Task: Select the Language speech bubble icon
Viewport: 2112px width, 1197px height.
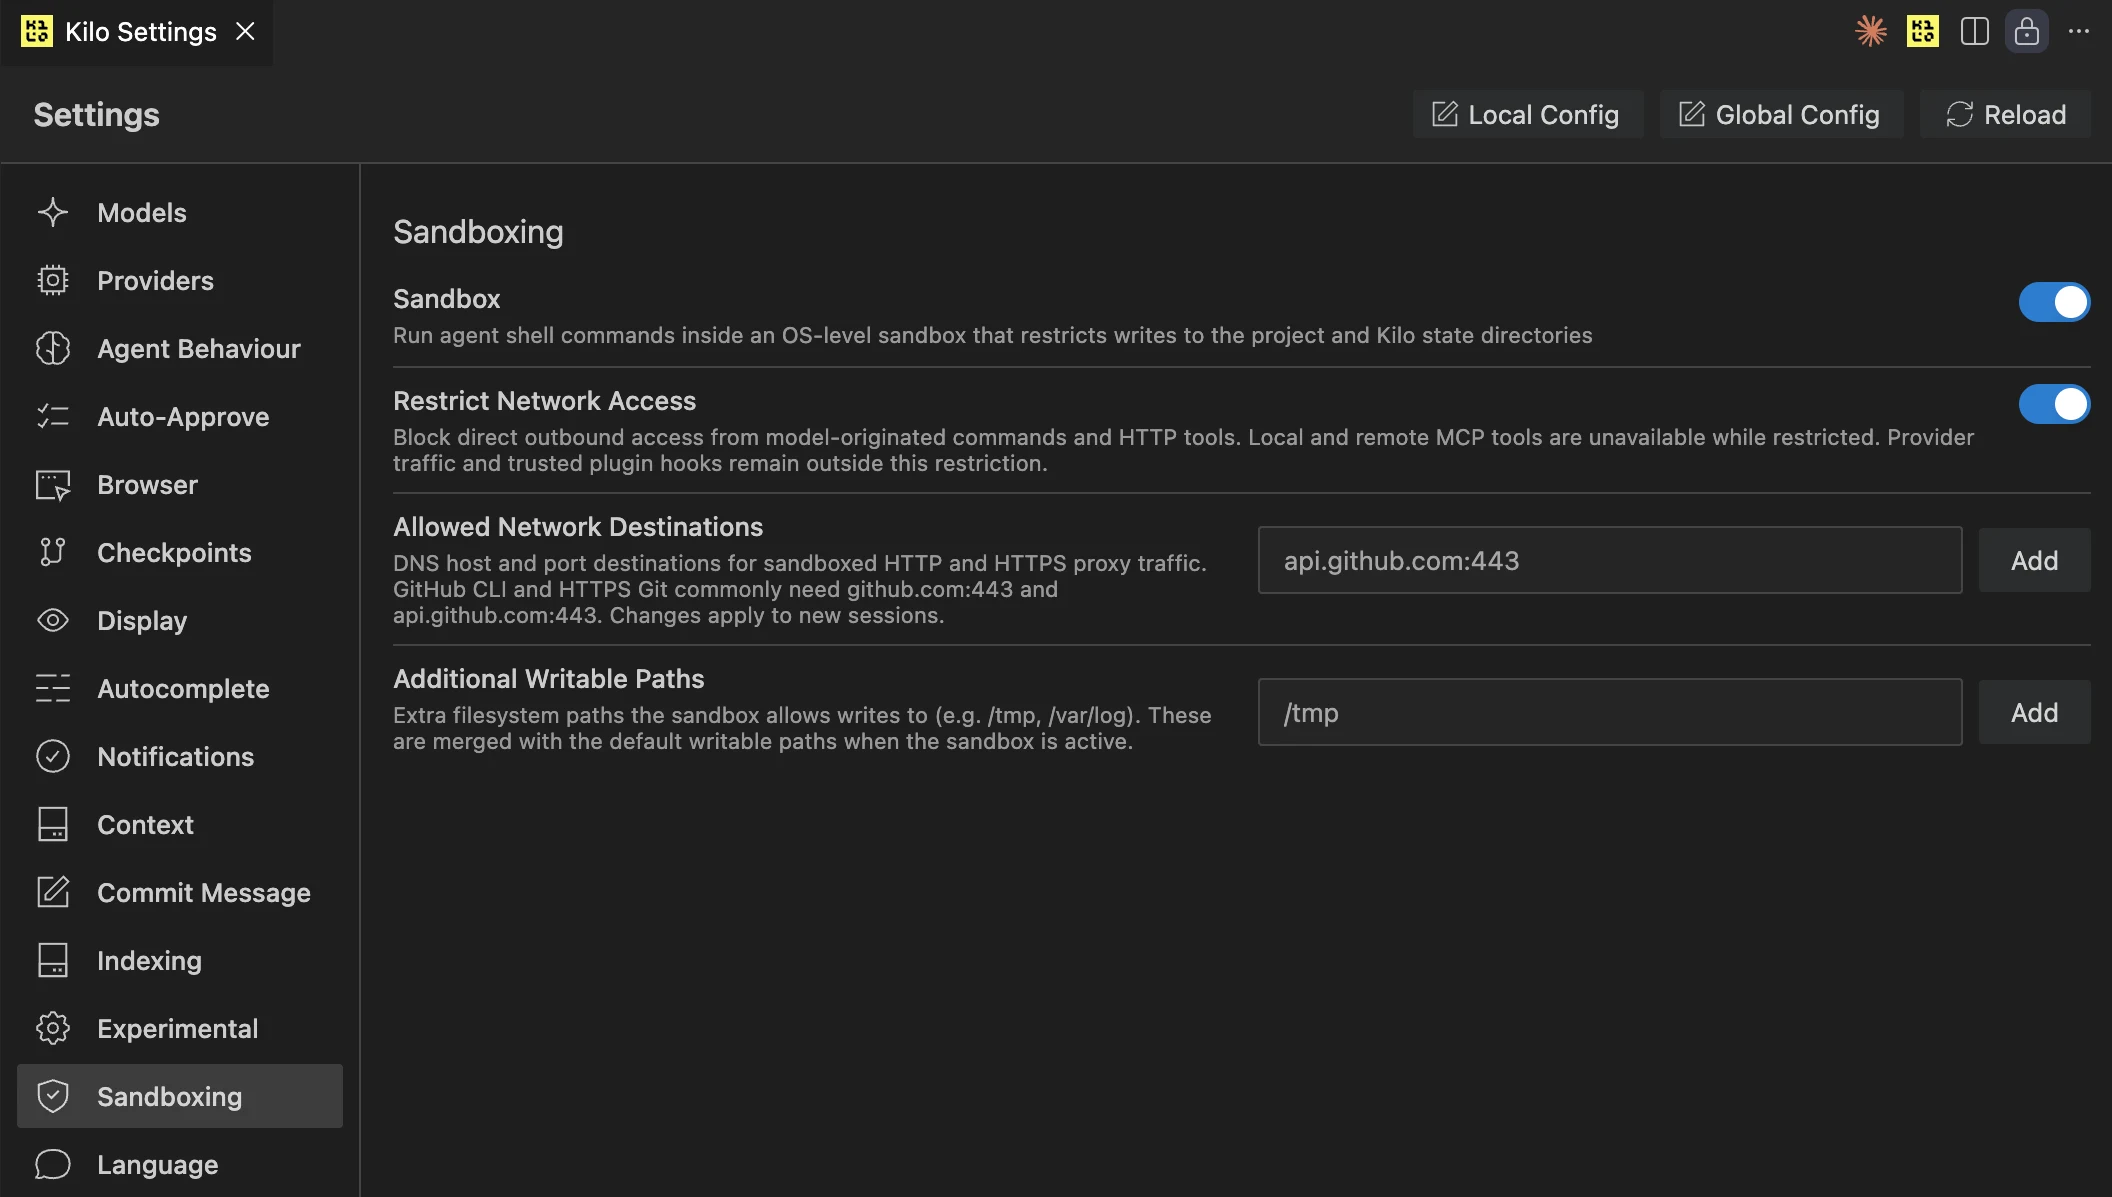Action: (52, 1164)
